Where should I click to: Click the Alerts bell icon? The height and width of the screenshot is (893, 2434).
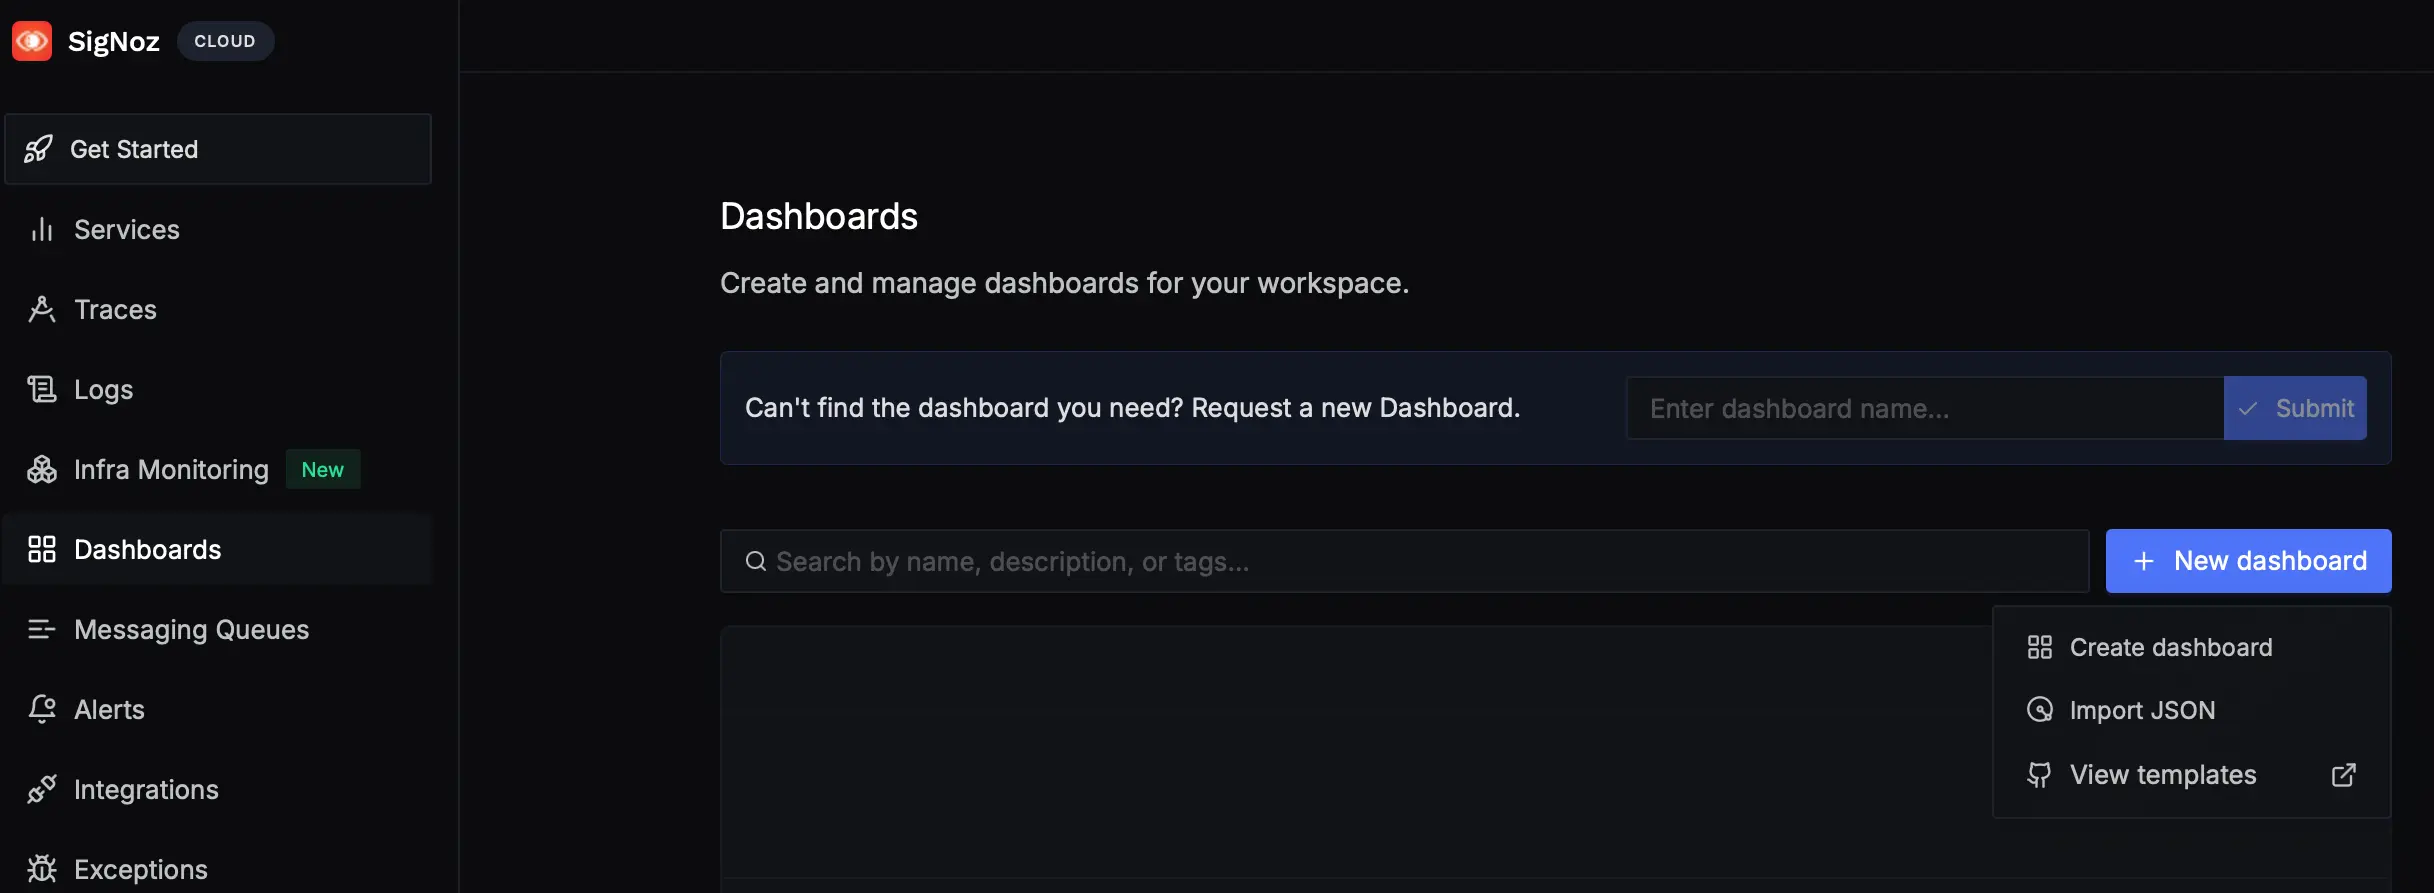point(42,709)
